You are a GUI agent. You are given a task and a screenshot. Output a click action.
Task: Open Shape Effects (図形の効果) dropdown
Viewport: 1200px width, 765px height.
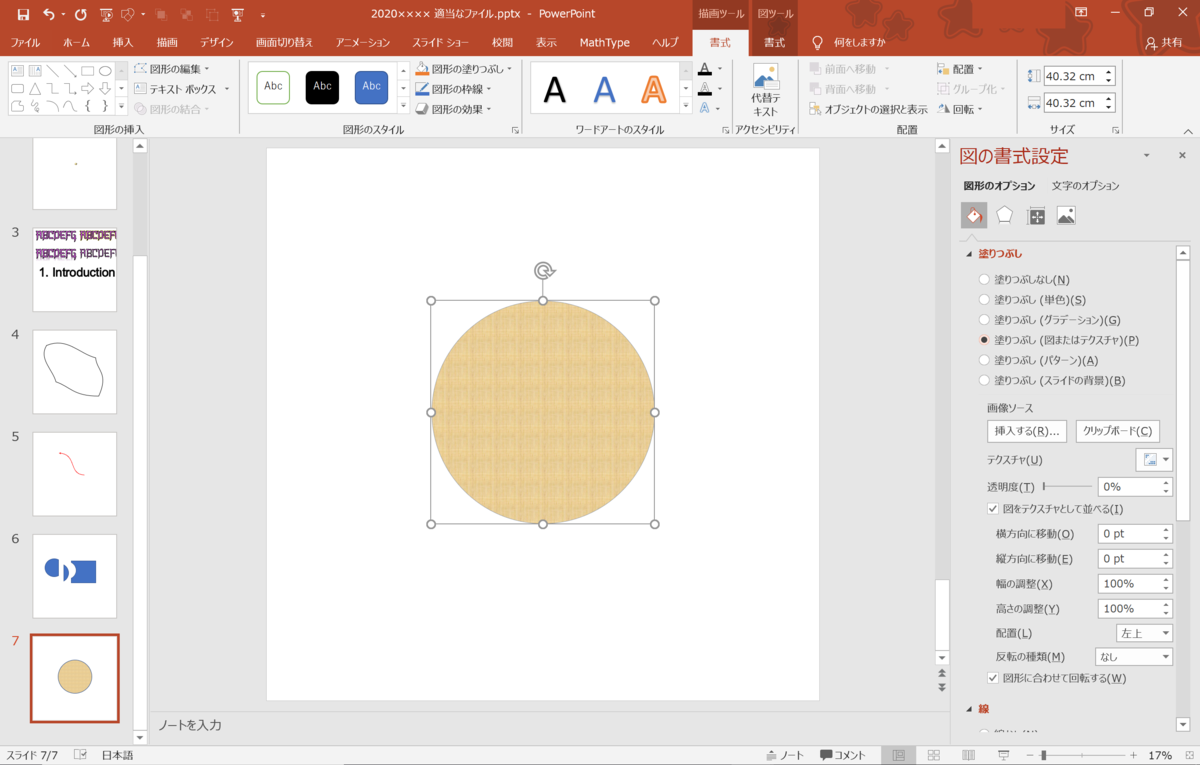pyautogui.click(x=454, y=109)
